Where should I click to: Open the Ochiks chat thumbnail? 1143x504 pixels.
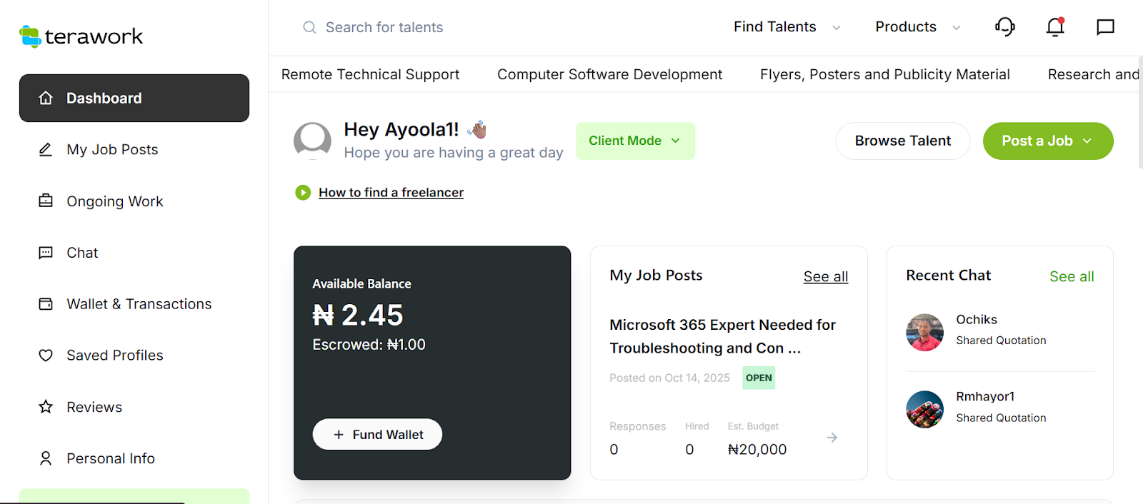pyautogui.click(x=925, y=332)
